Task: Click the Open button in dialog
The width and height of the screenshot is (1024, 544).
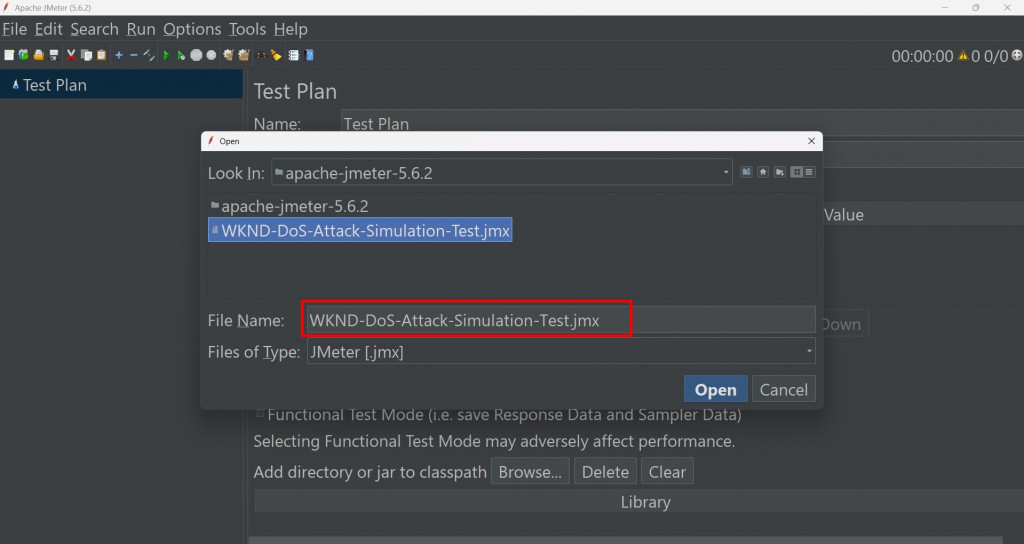Action: [x=716, y=390]
